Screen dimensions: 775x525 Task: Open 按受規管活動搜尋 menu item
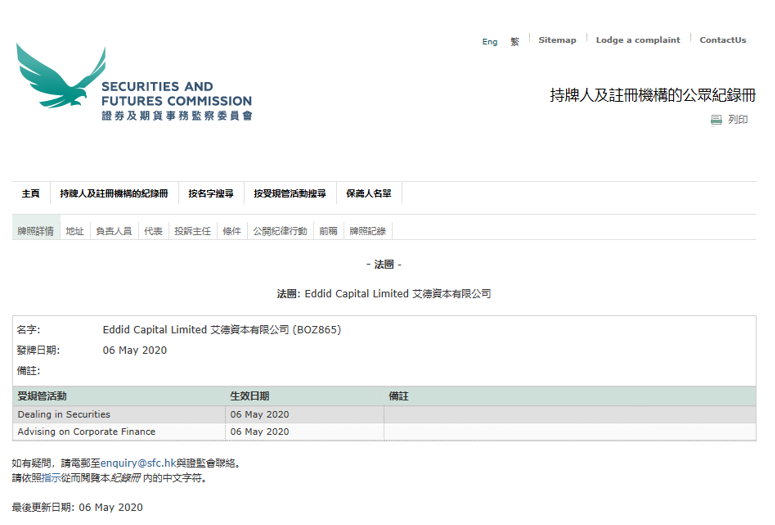click(290, 193)
